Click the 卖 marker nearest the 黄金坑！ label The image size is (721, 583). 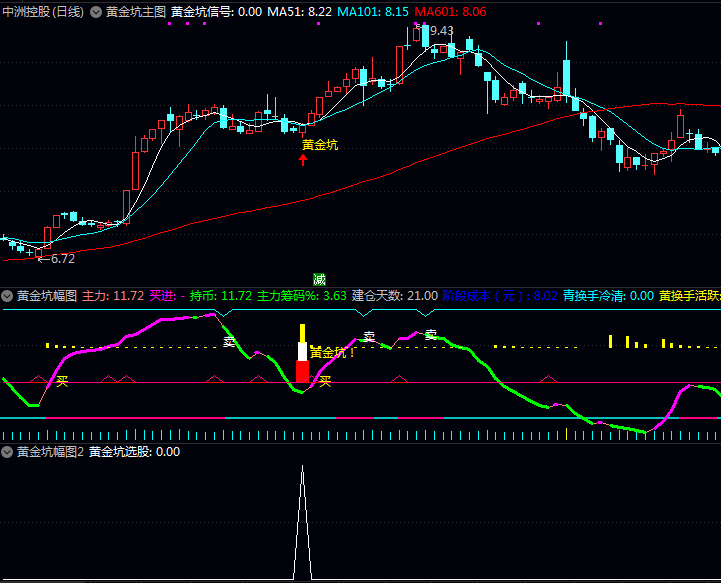click(368, 338)
